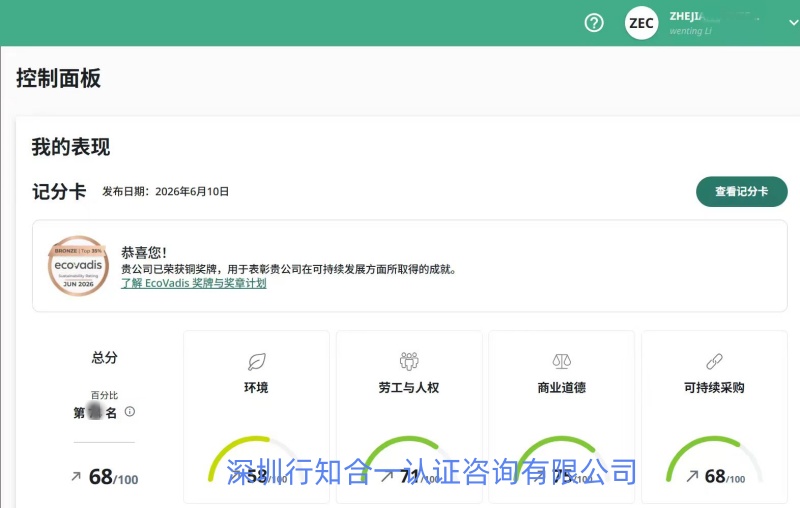Select the 劳工与人权 card title
This screenshot has height=508, width=800.
click(409, 388)
